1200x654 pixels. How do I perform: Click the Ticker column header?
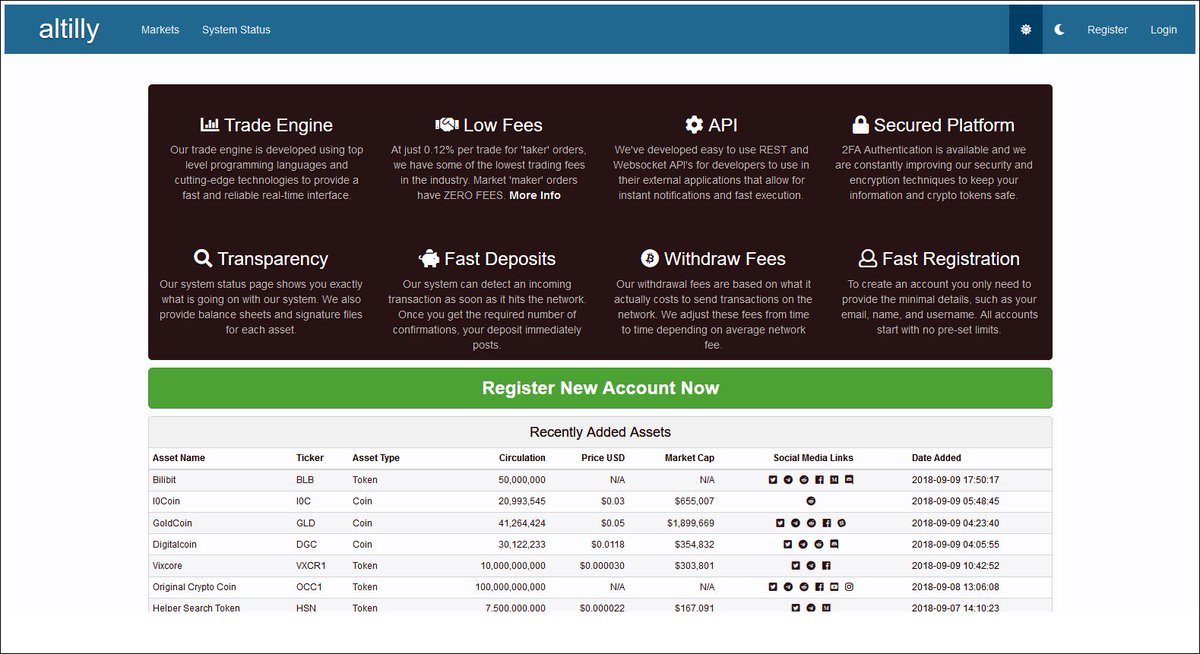pos(310,458)
